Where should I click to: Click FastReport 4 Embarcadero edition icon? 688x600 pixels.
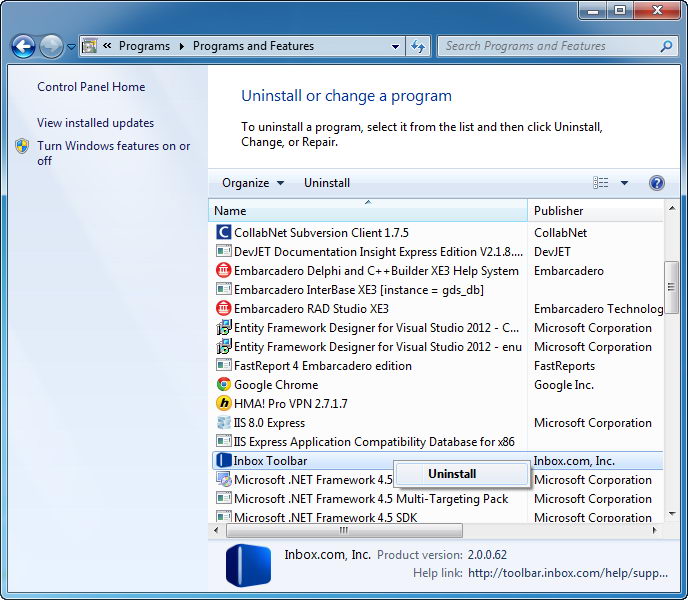[x=224, y=366]
